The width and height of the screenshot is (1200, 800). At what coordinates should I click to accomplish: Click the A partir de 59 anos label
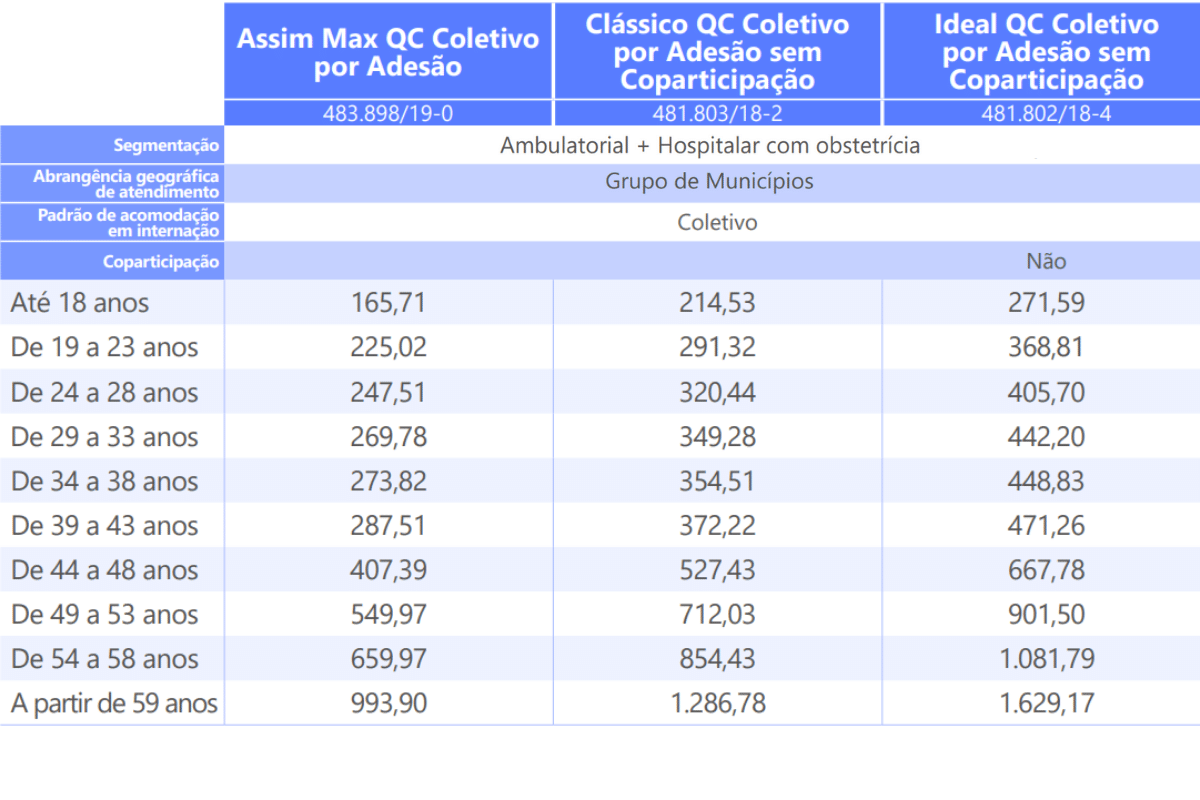tap(113, 703)
